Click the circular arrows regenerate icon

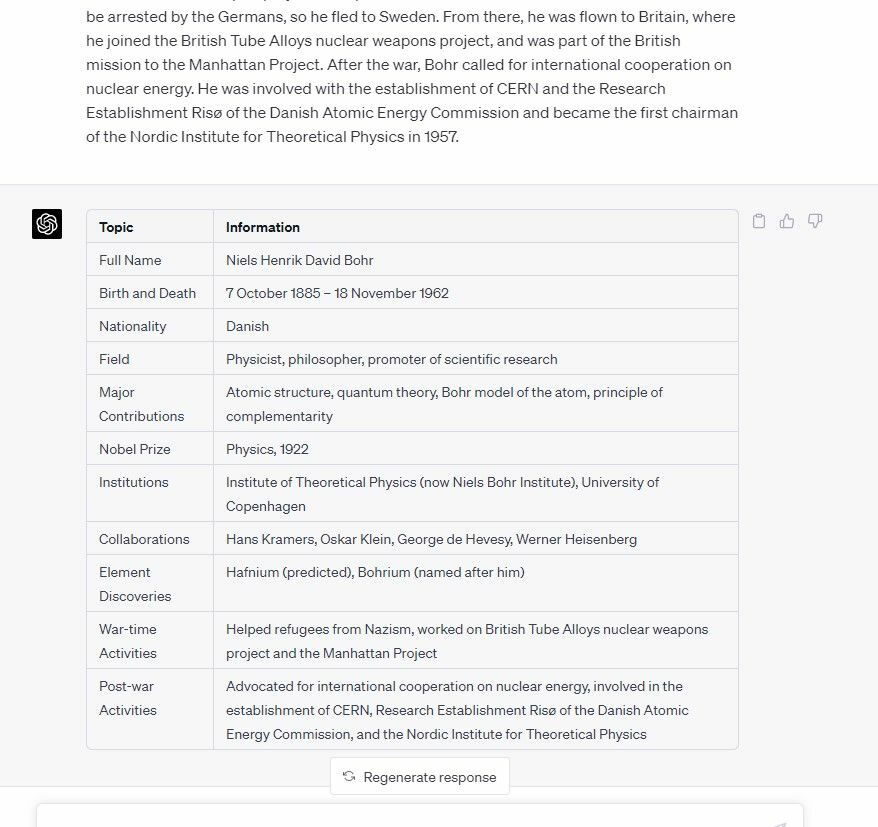349,776
